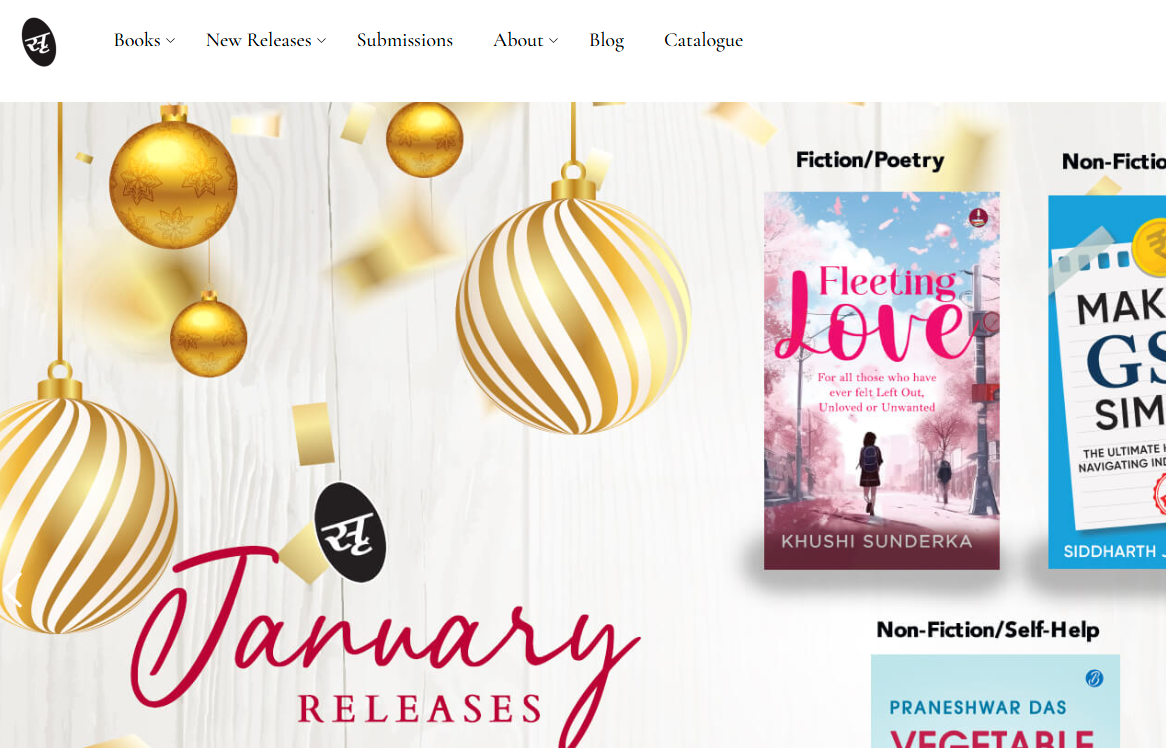
Task: Click the Praneshwar Das book cover
Action: click(x=995, y=701)
